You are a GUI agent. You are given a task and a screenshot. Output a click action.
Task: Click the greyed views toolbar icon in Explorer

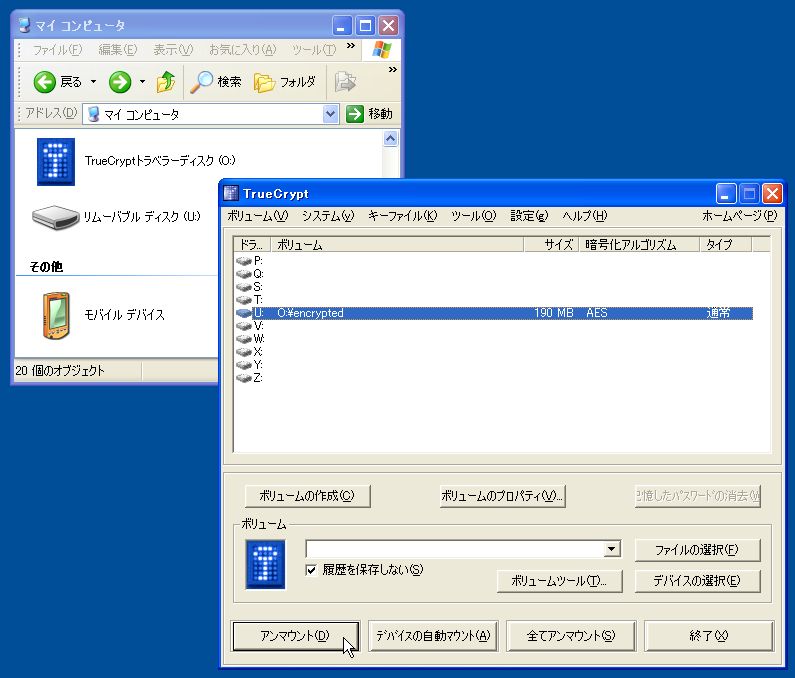click(345, 82)
